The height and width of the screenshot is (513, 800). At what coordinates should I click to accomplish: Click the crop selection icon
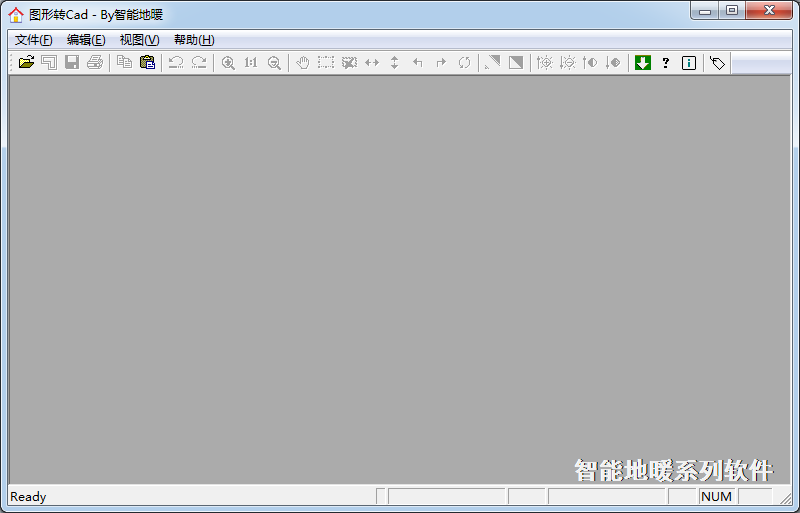coord(349,62)
